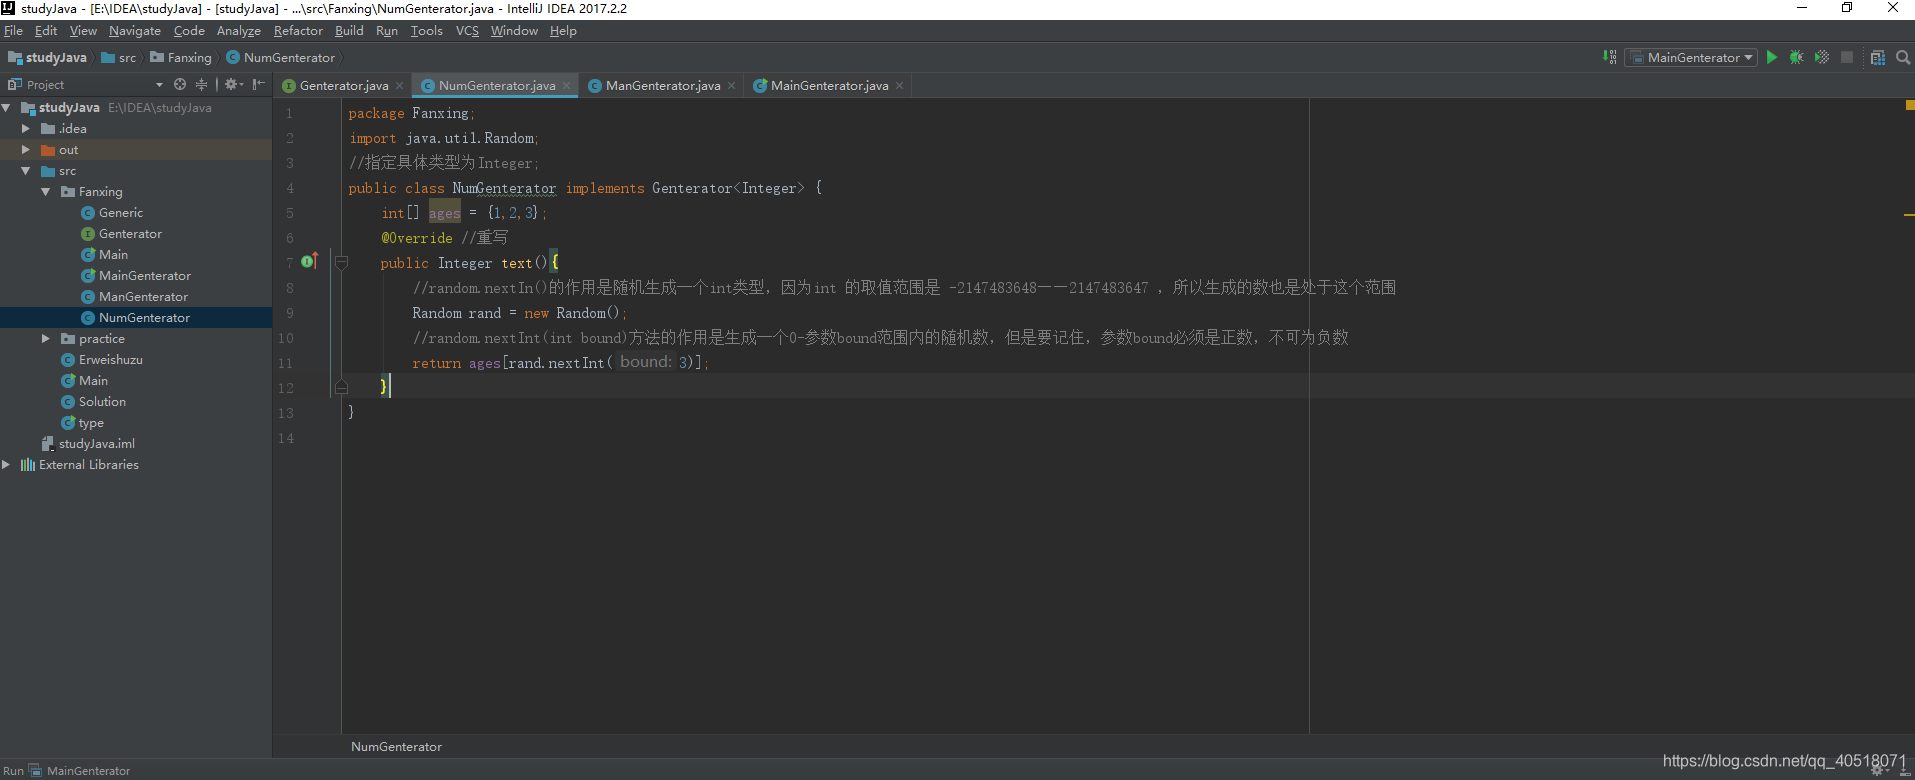Viewport: 1915px width, 780px height.
Task: Open the Build menu
Action: click(x=349, y=31)
